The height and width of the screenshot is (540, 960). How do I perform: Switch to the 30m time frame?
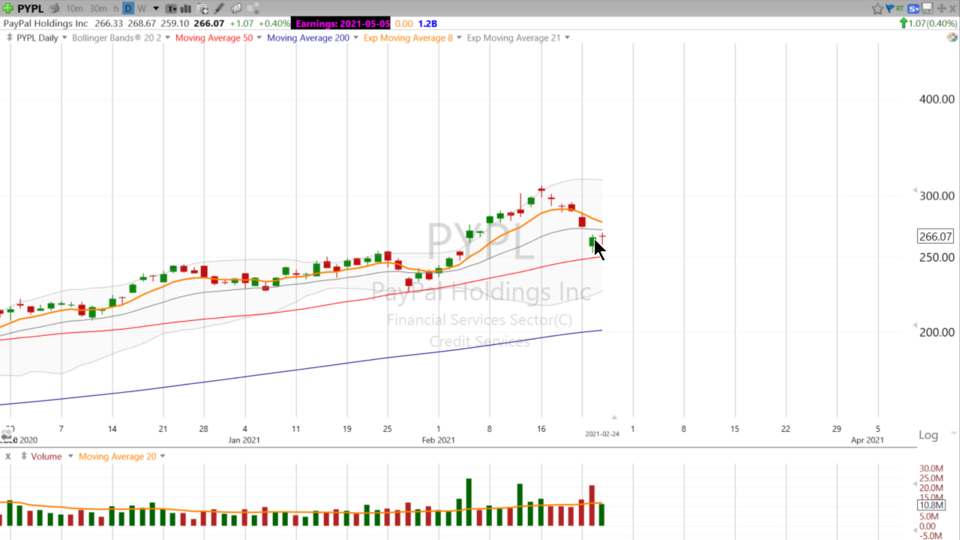point(98,9)
